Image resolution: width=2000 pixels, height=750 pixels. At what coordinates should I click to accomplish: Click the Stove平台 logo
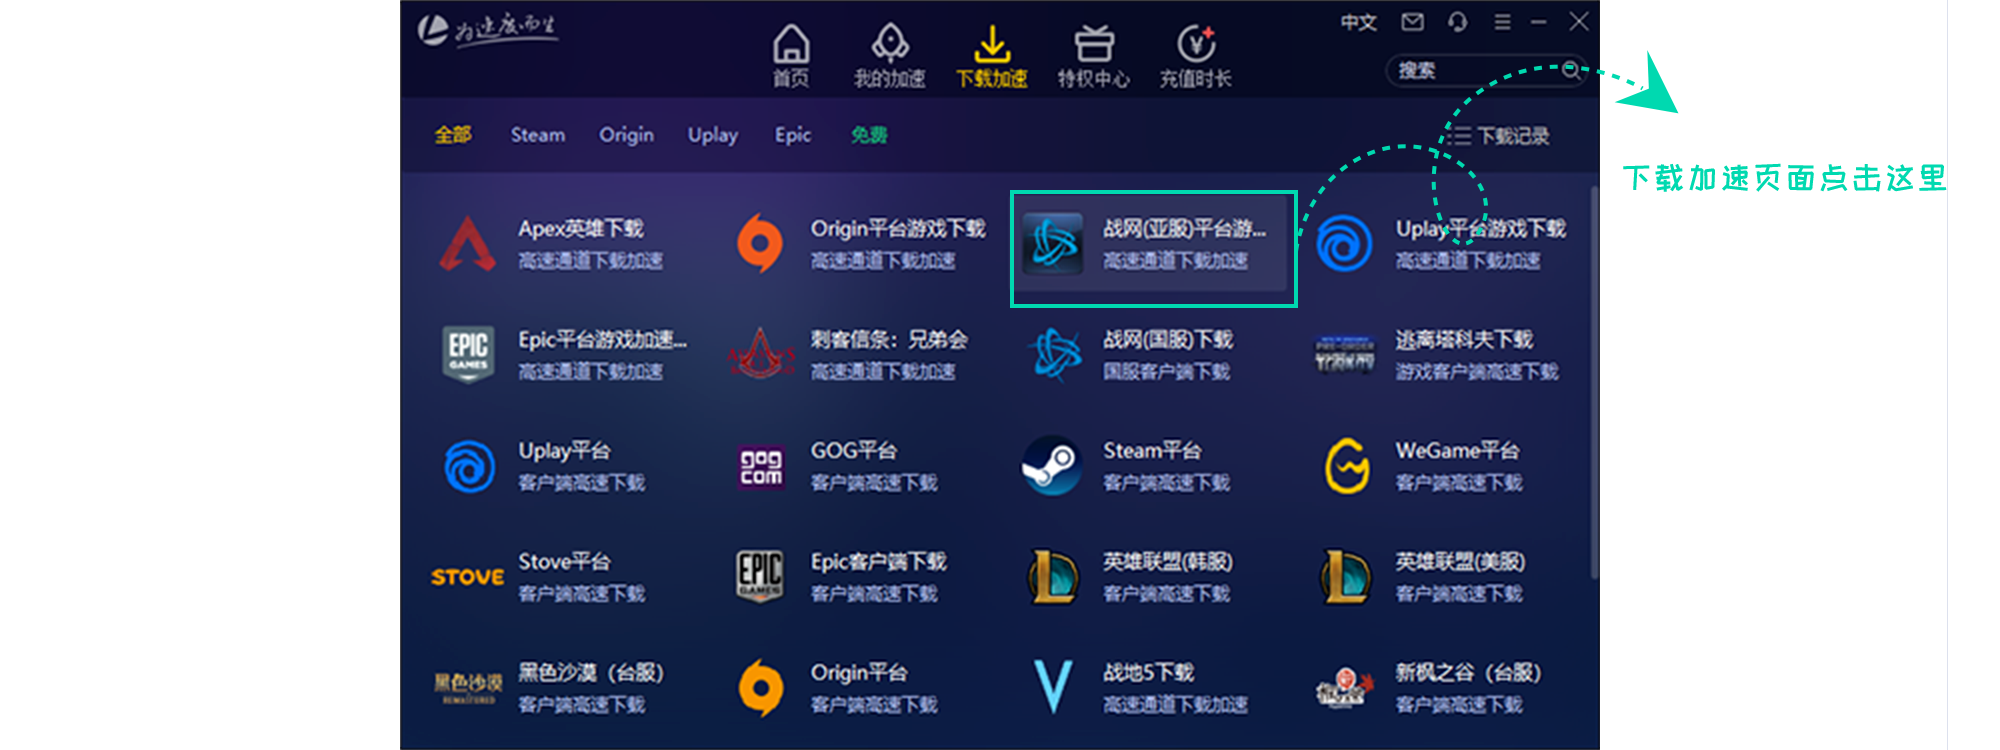point(468,577)
